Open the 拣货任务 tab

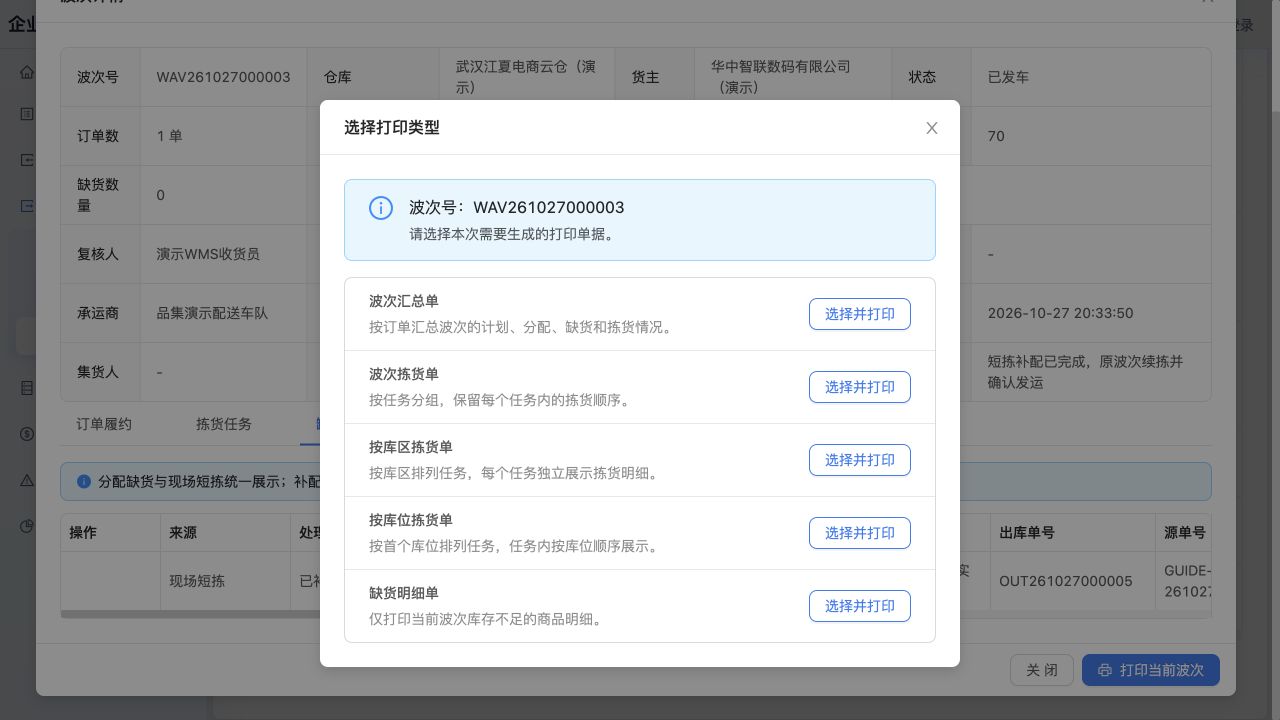click(x=224, y=424)
